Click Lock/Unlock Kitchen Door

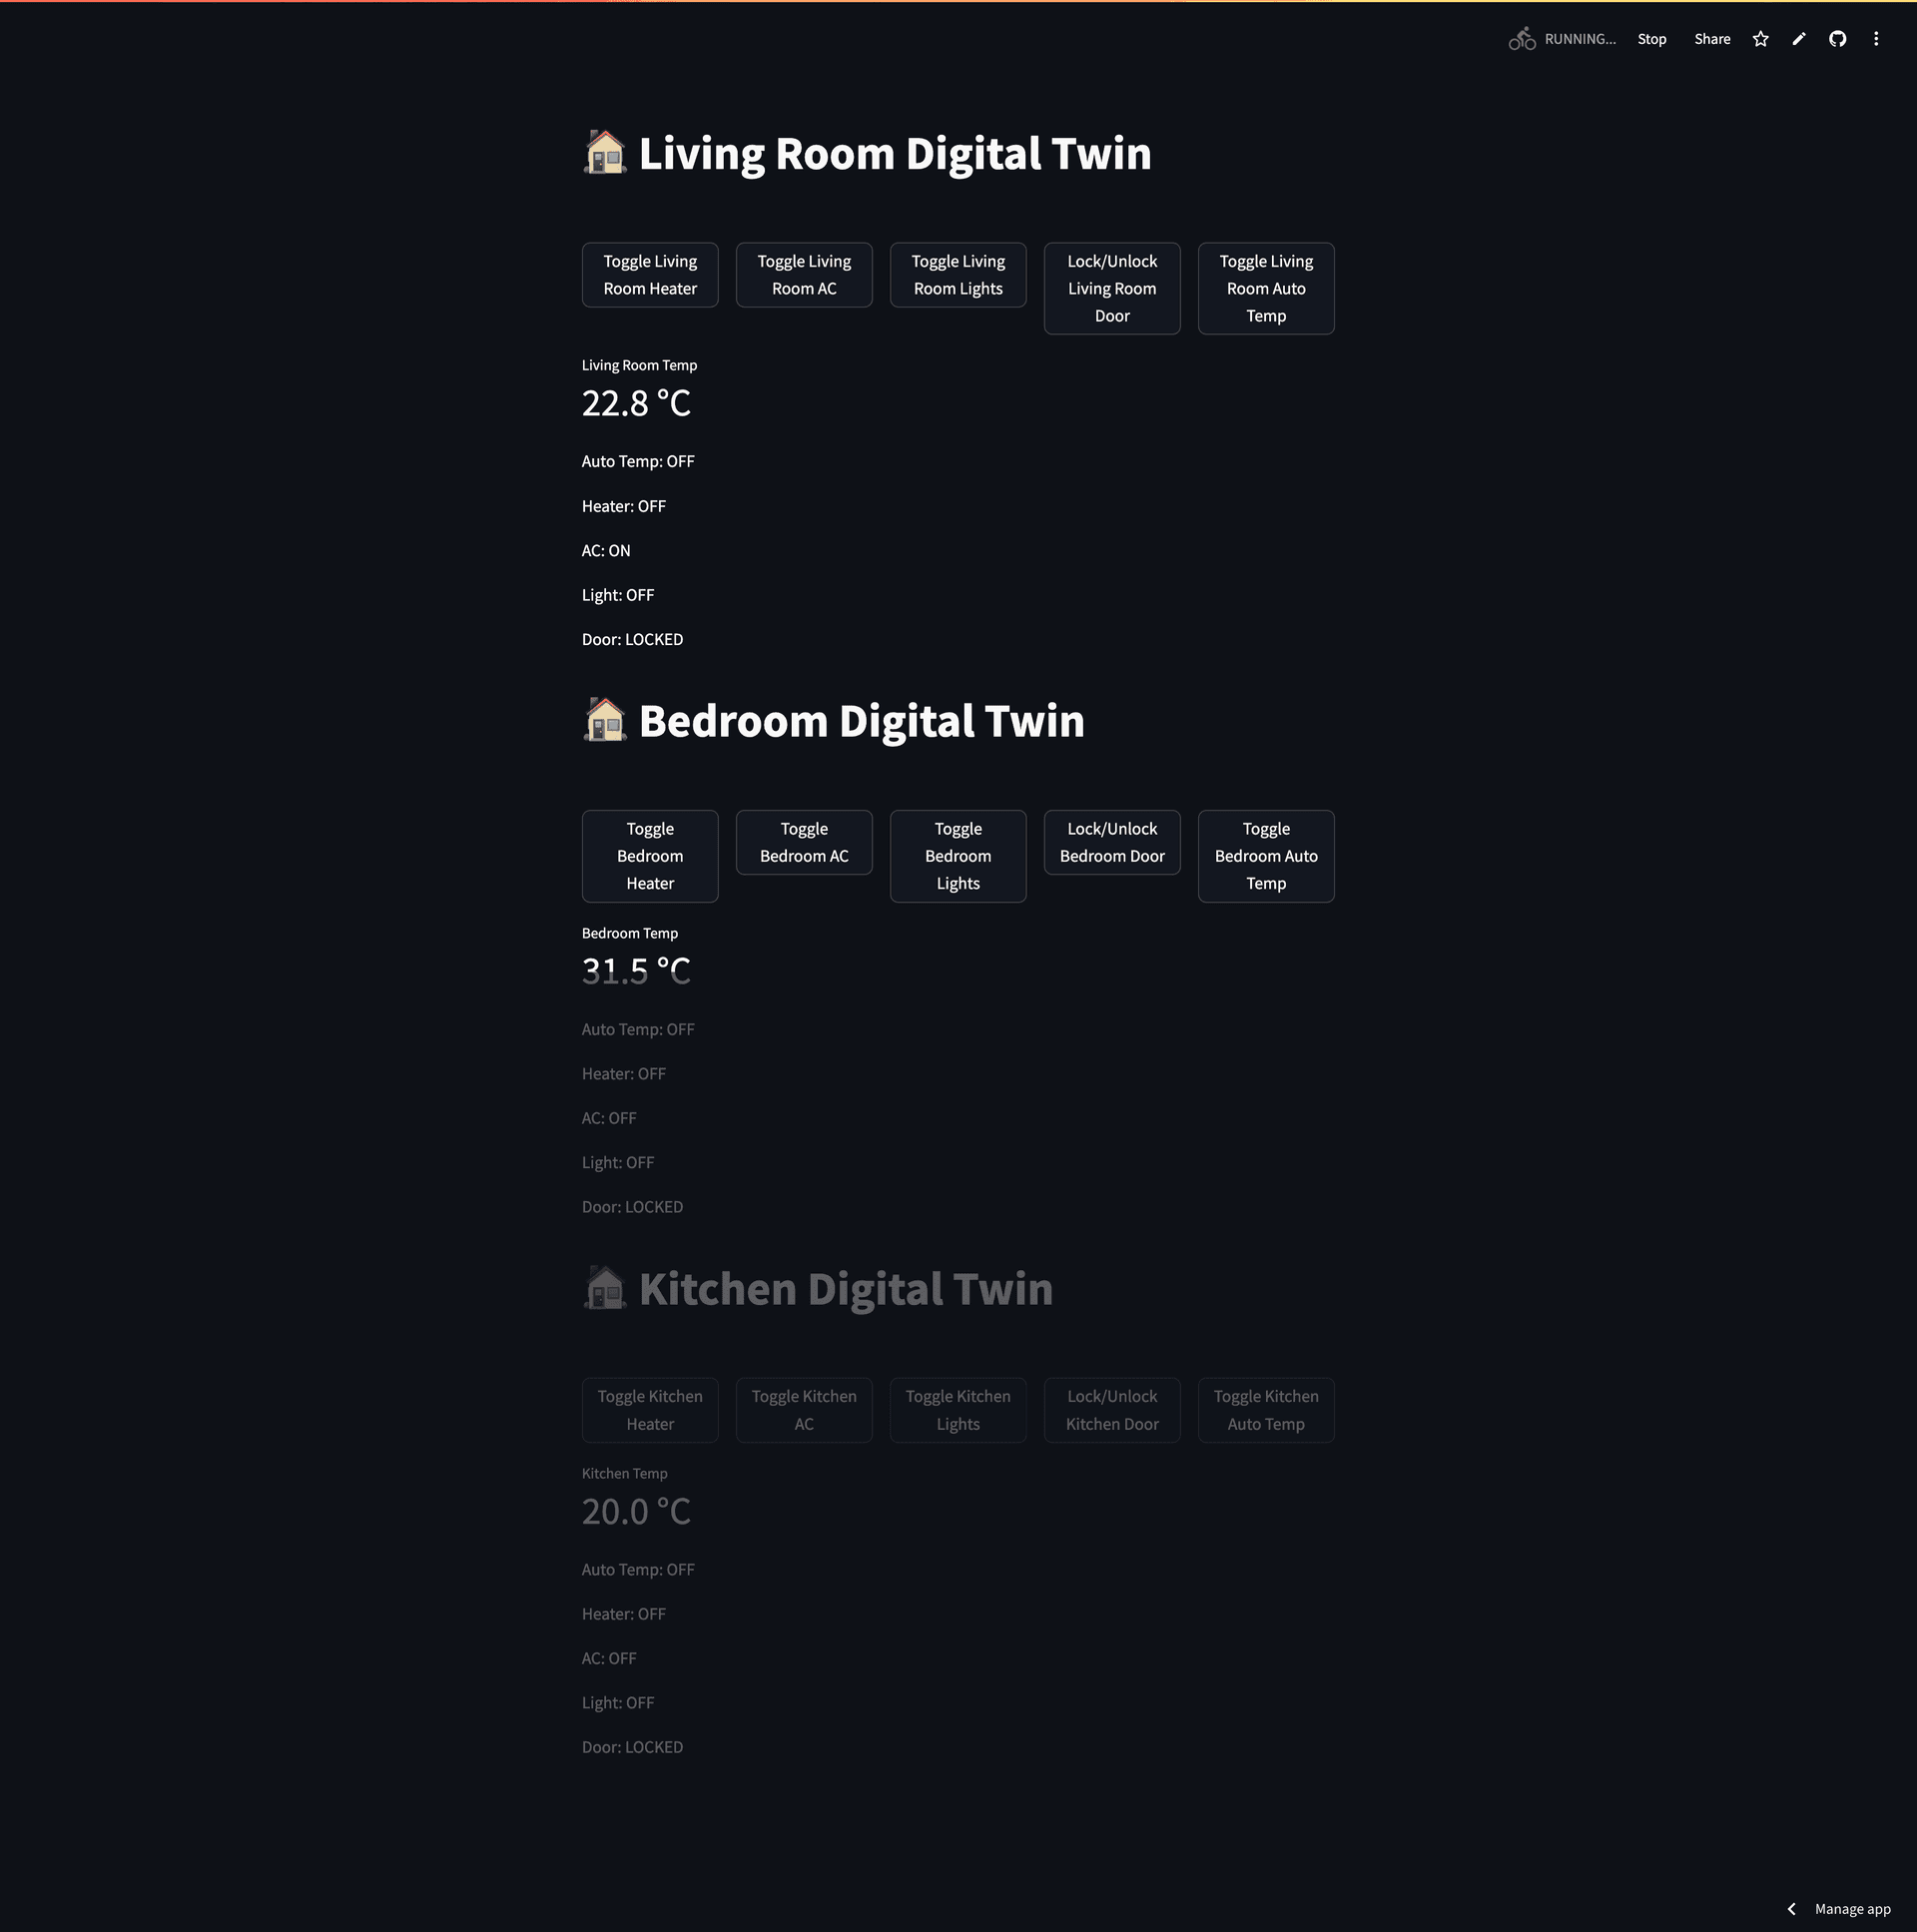(1111, 1409)
